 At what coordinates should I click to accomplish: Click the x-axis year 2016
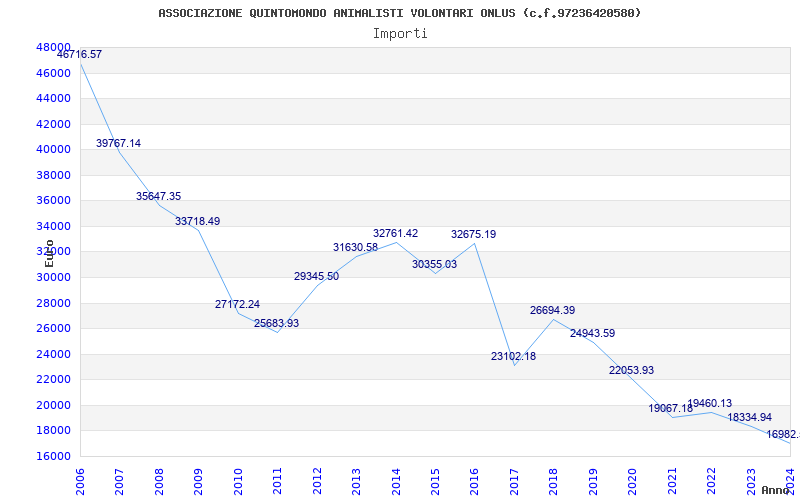tap(474, 482)
